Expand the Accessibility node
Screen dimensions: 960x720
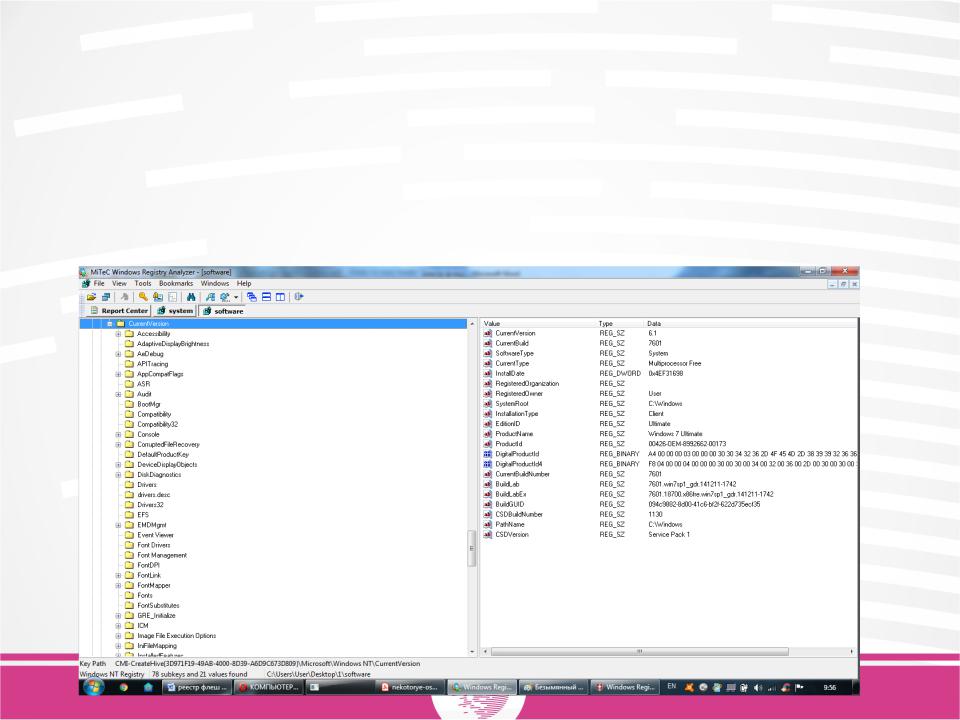click(118, 334)
